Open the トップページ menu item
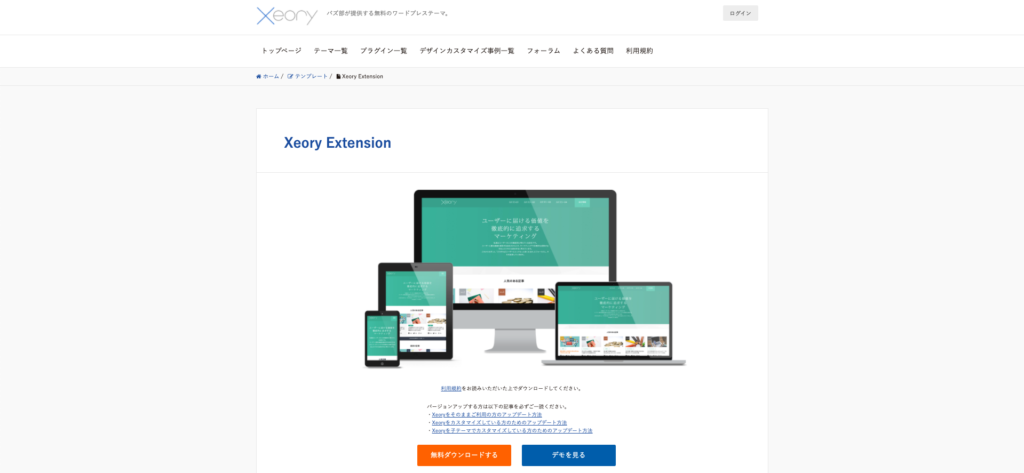The width and height of the screenshot is (1024, 473). (x=281, y=51)
